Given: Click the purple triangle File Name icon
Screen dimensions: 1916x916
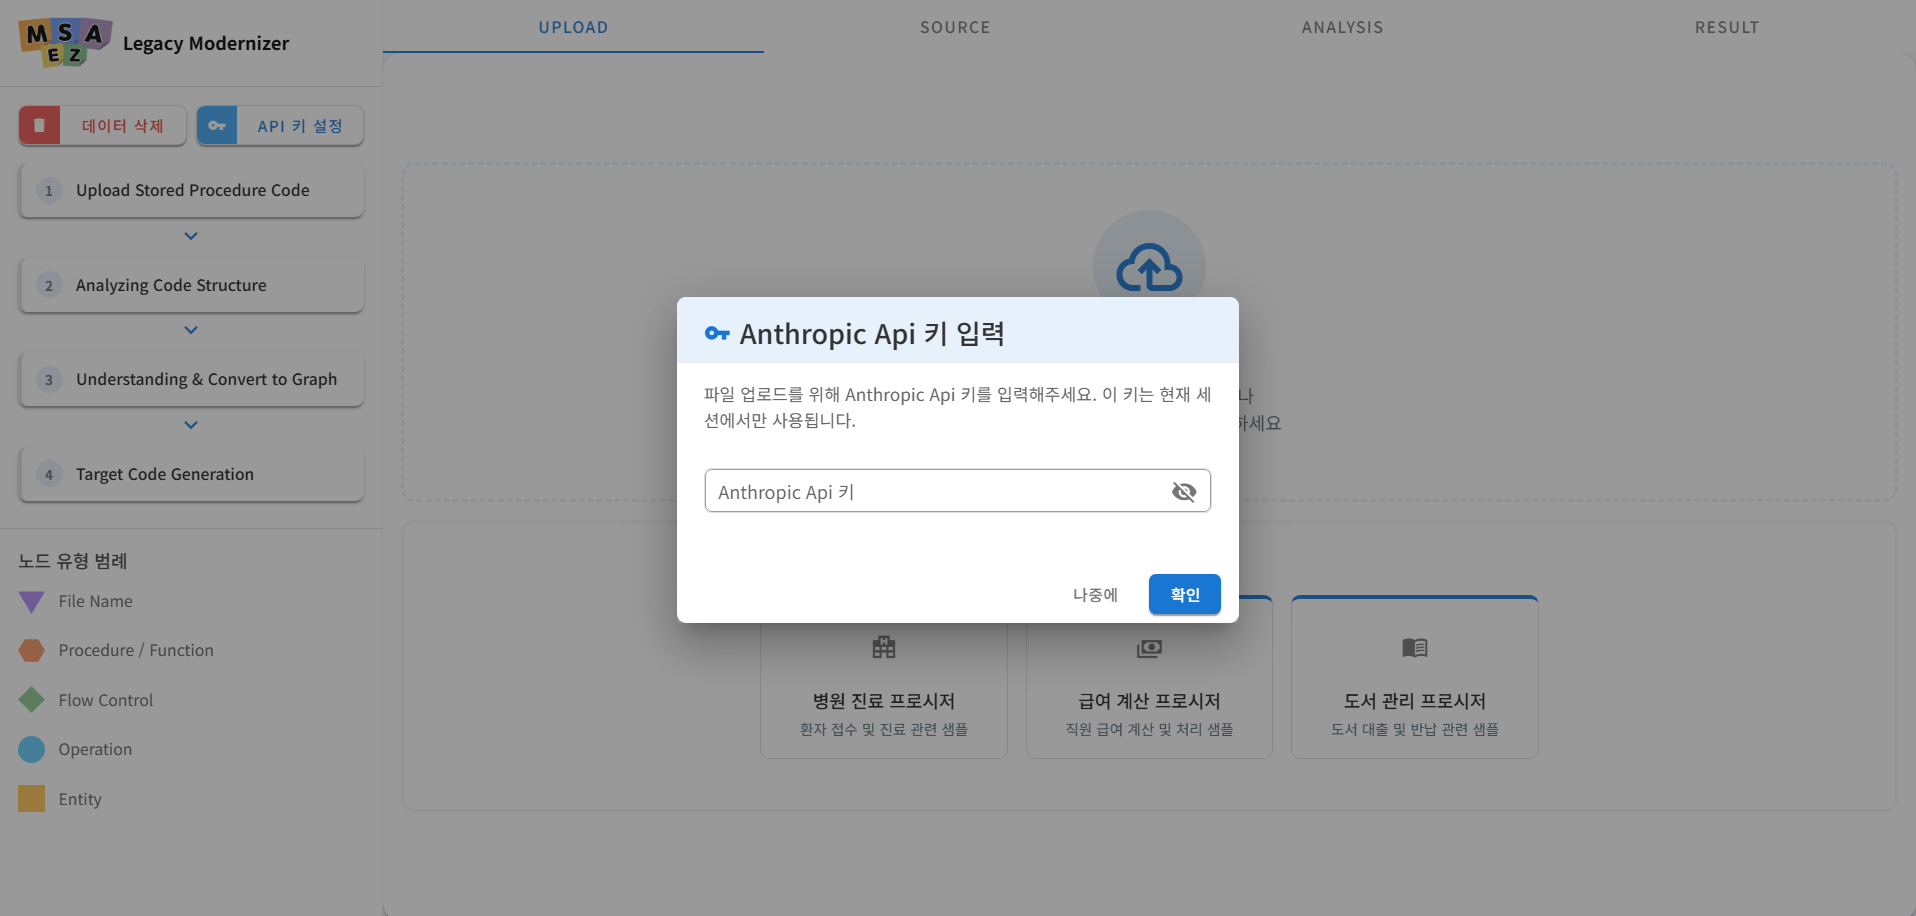Looking at the screenshot, I should 32,602.
